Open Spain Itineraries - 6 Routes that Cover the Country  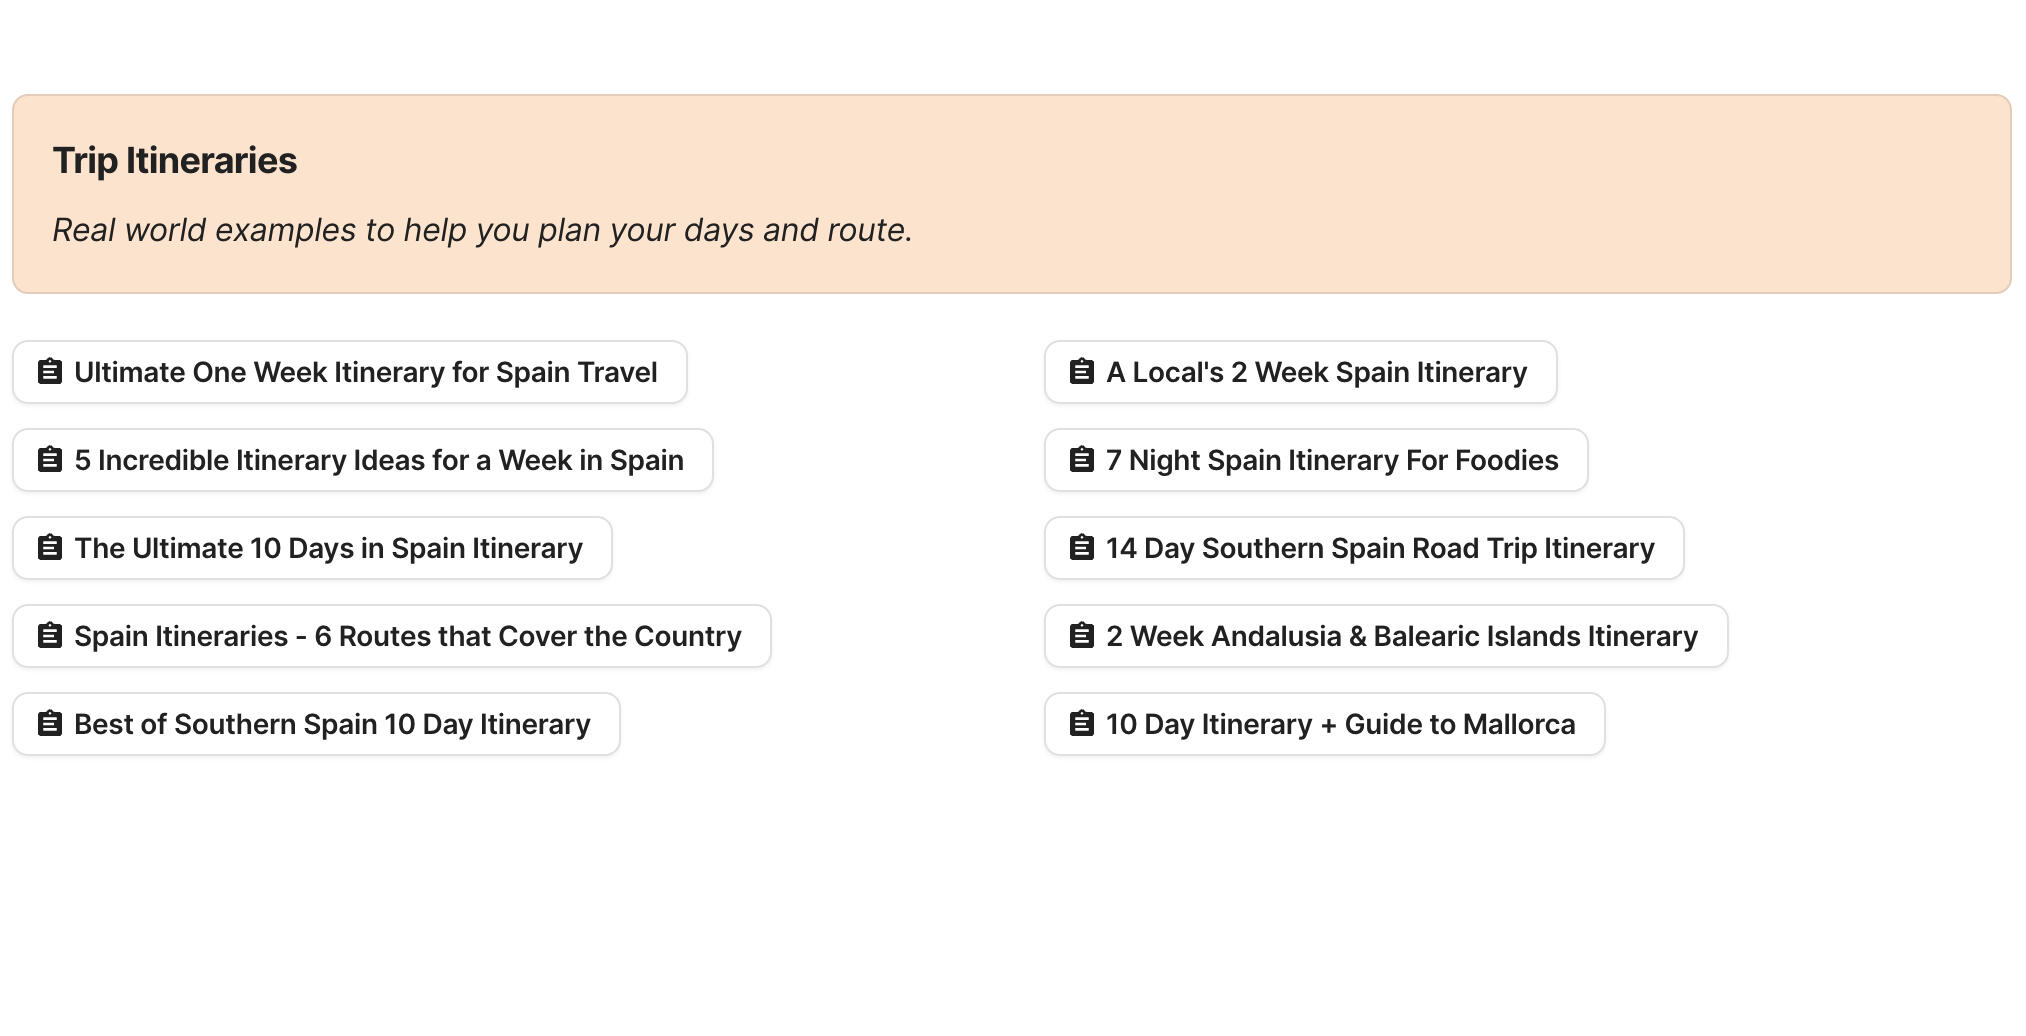[x=390, y=635]
